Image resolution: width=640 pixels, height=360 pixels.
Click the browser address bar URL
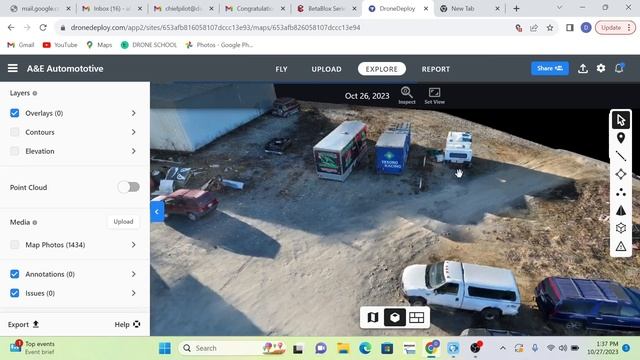[x=215, y=28]
